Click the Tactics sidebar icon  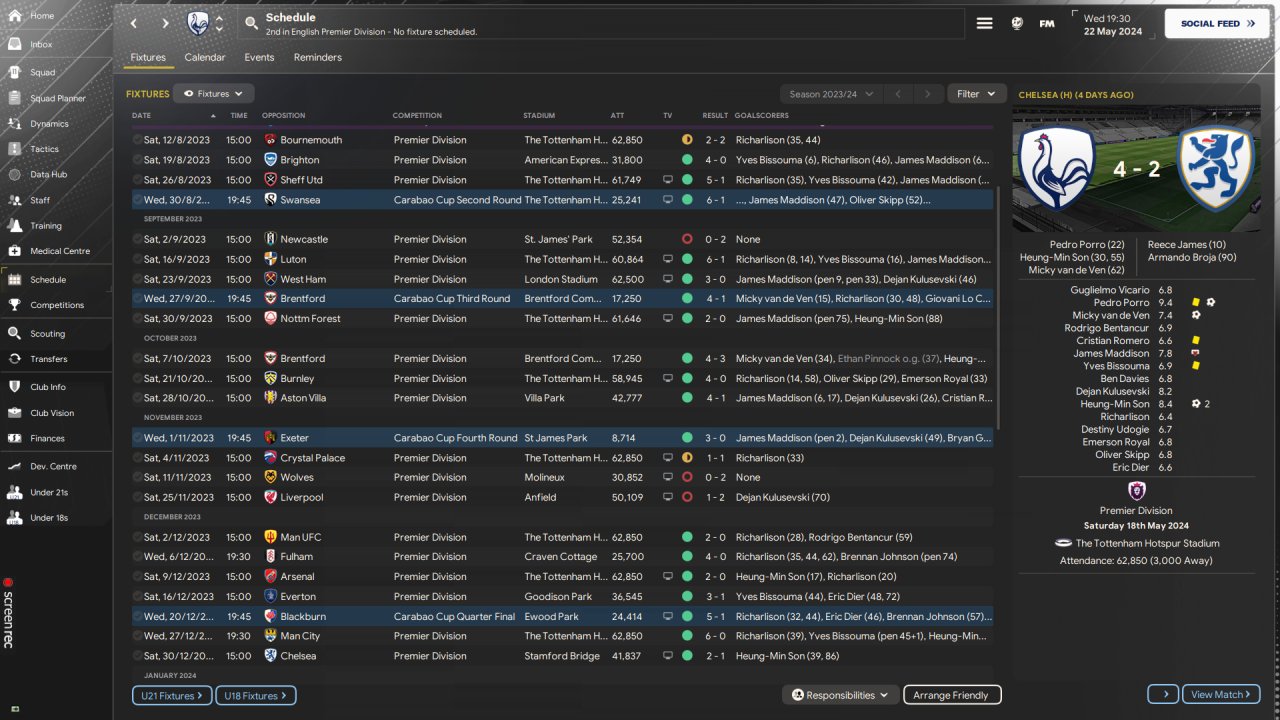pos(14,149)
